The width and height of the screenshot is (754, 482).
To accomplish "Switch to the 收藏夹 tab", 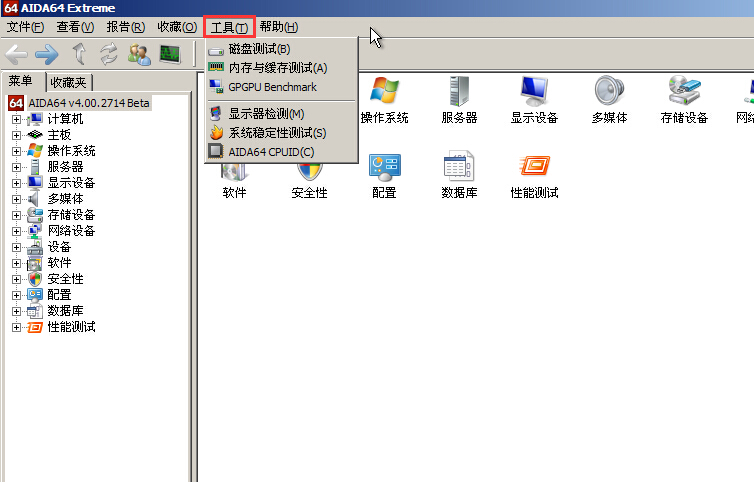I will point(69,82).
